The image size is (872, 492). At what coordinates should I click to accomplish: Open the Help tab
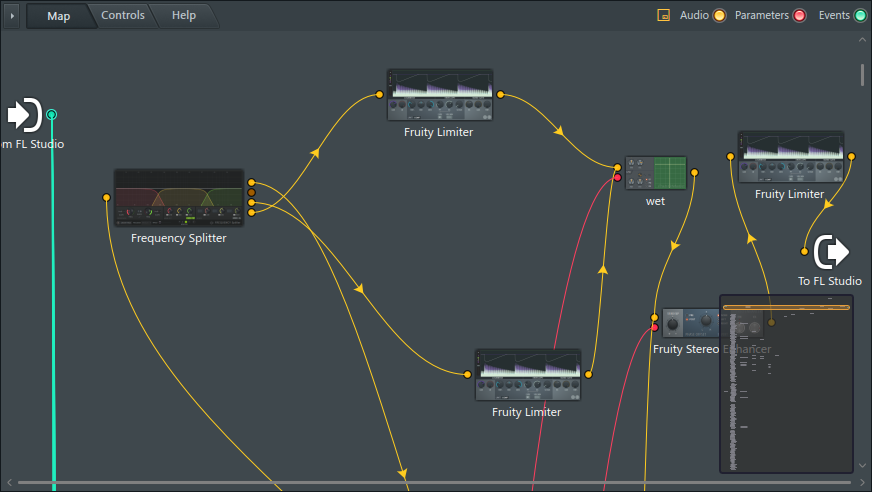click(x=184, y=15)
